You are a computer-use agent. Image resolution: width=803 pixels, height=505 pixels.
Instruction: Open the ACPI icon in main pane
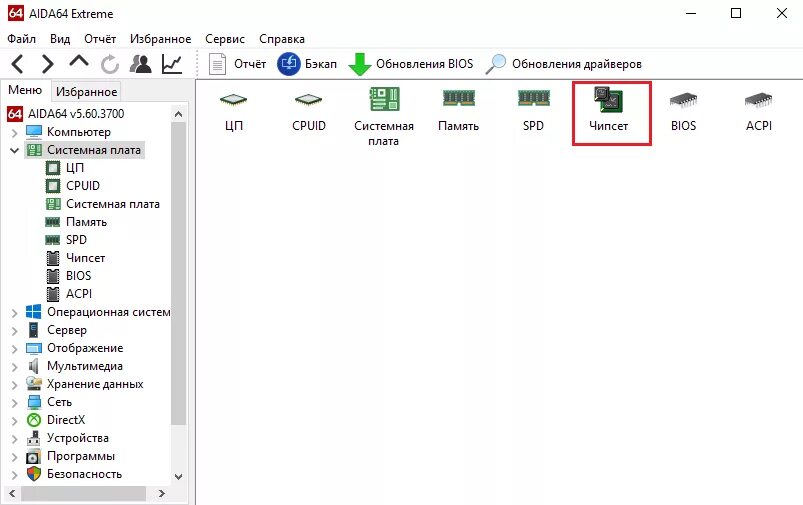point(758,112)
